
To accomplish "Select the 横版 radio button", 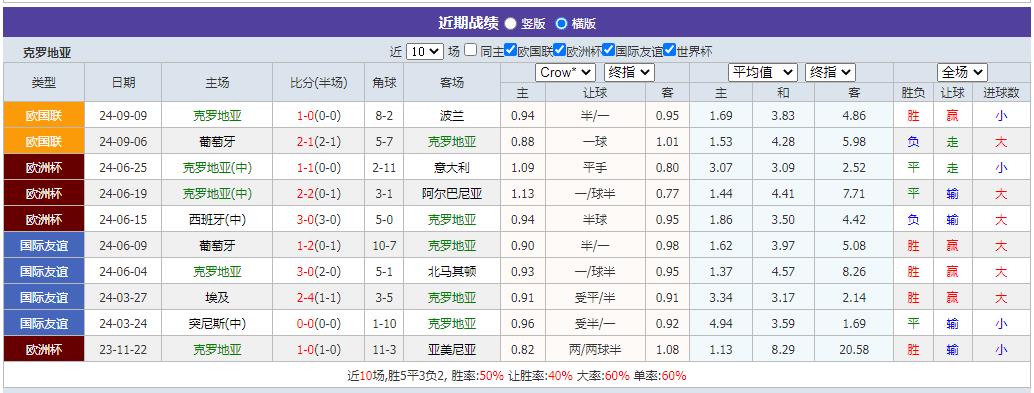I will pos(561,24).
